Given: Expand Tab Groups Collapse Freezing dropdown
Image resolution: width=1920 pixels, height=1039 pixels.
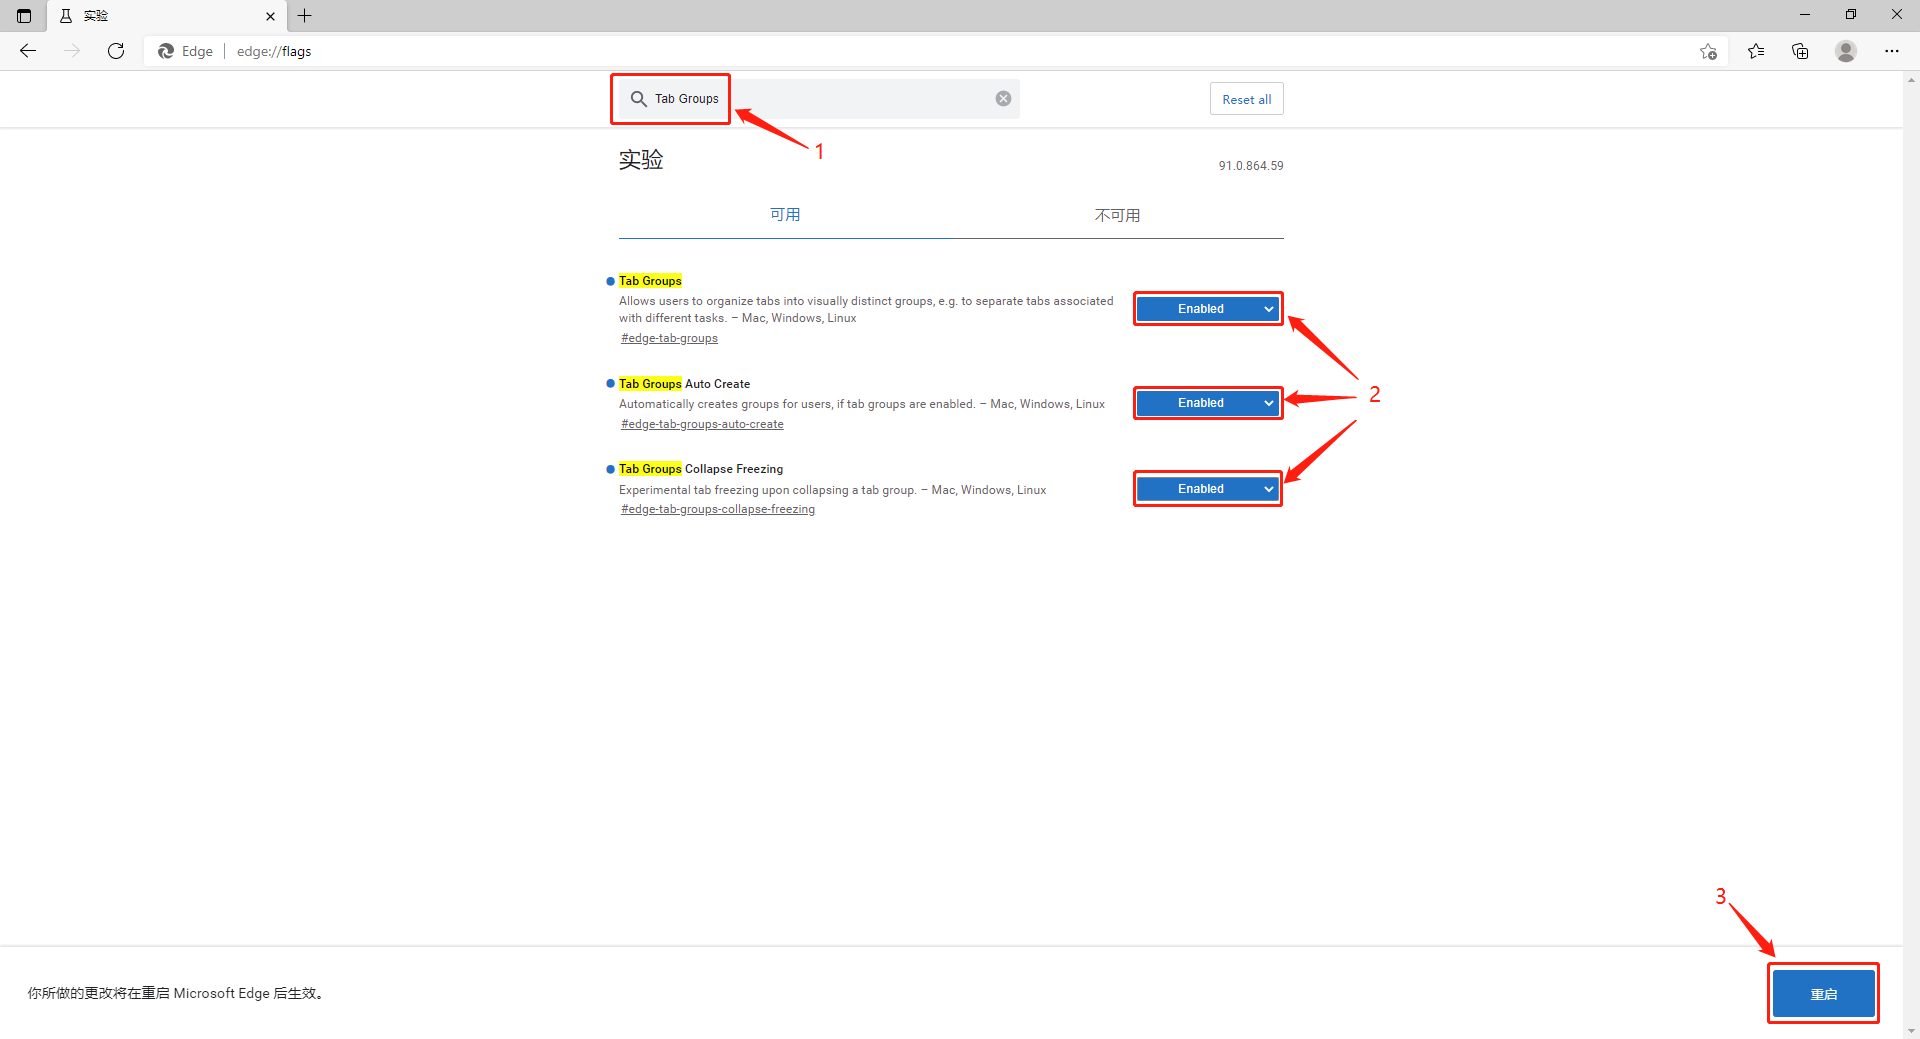Looking at the screenshot, I should [x=1208, y=489].
